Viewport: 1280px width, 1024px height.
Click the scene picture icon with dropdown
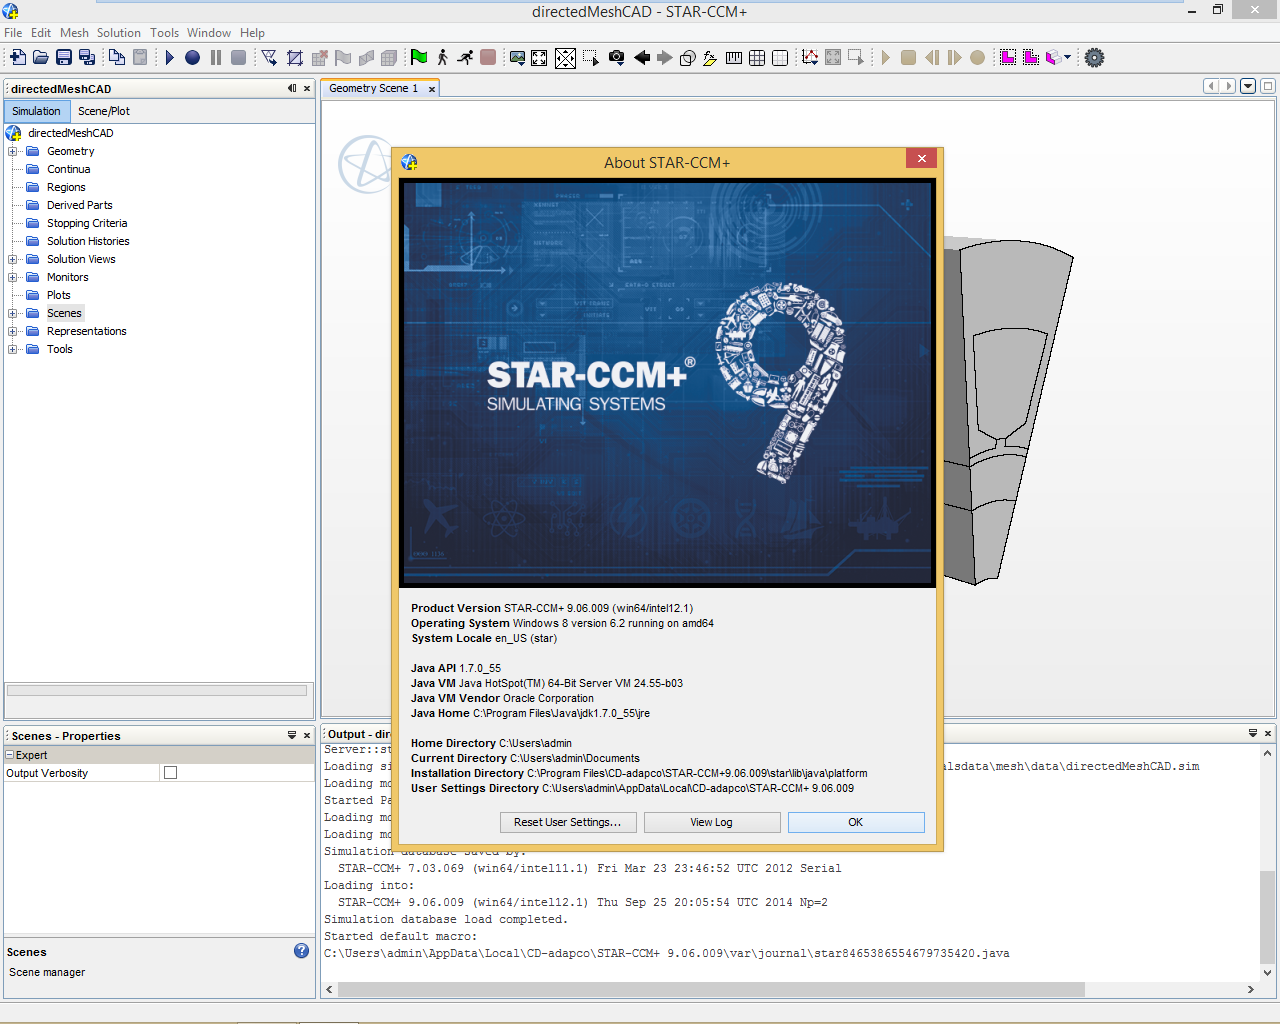pos(517,58)
